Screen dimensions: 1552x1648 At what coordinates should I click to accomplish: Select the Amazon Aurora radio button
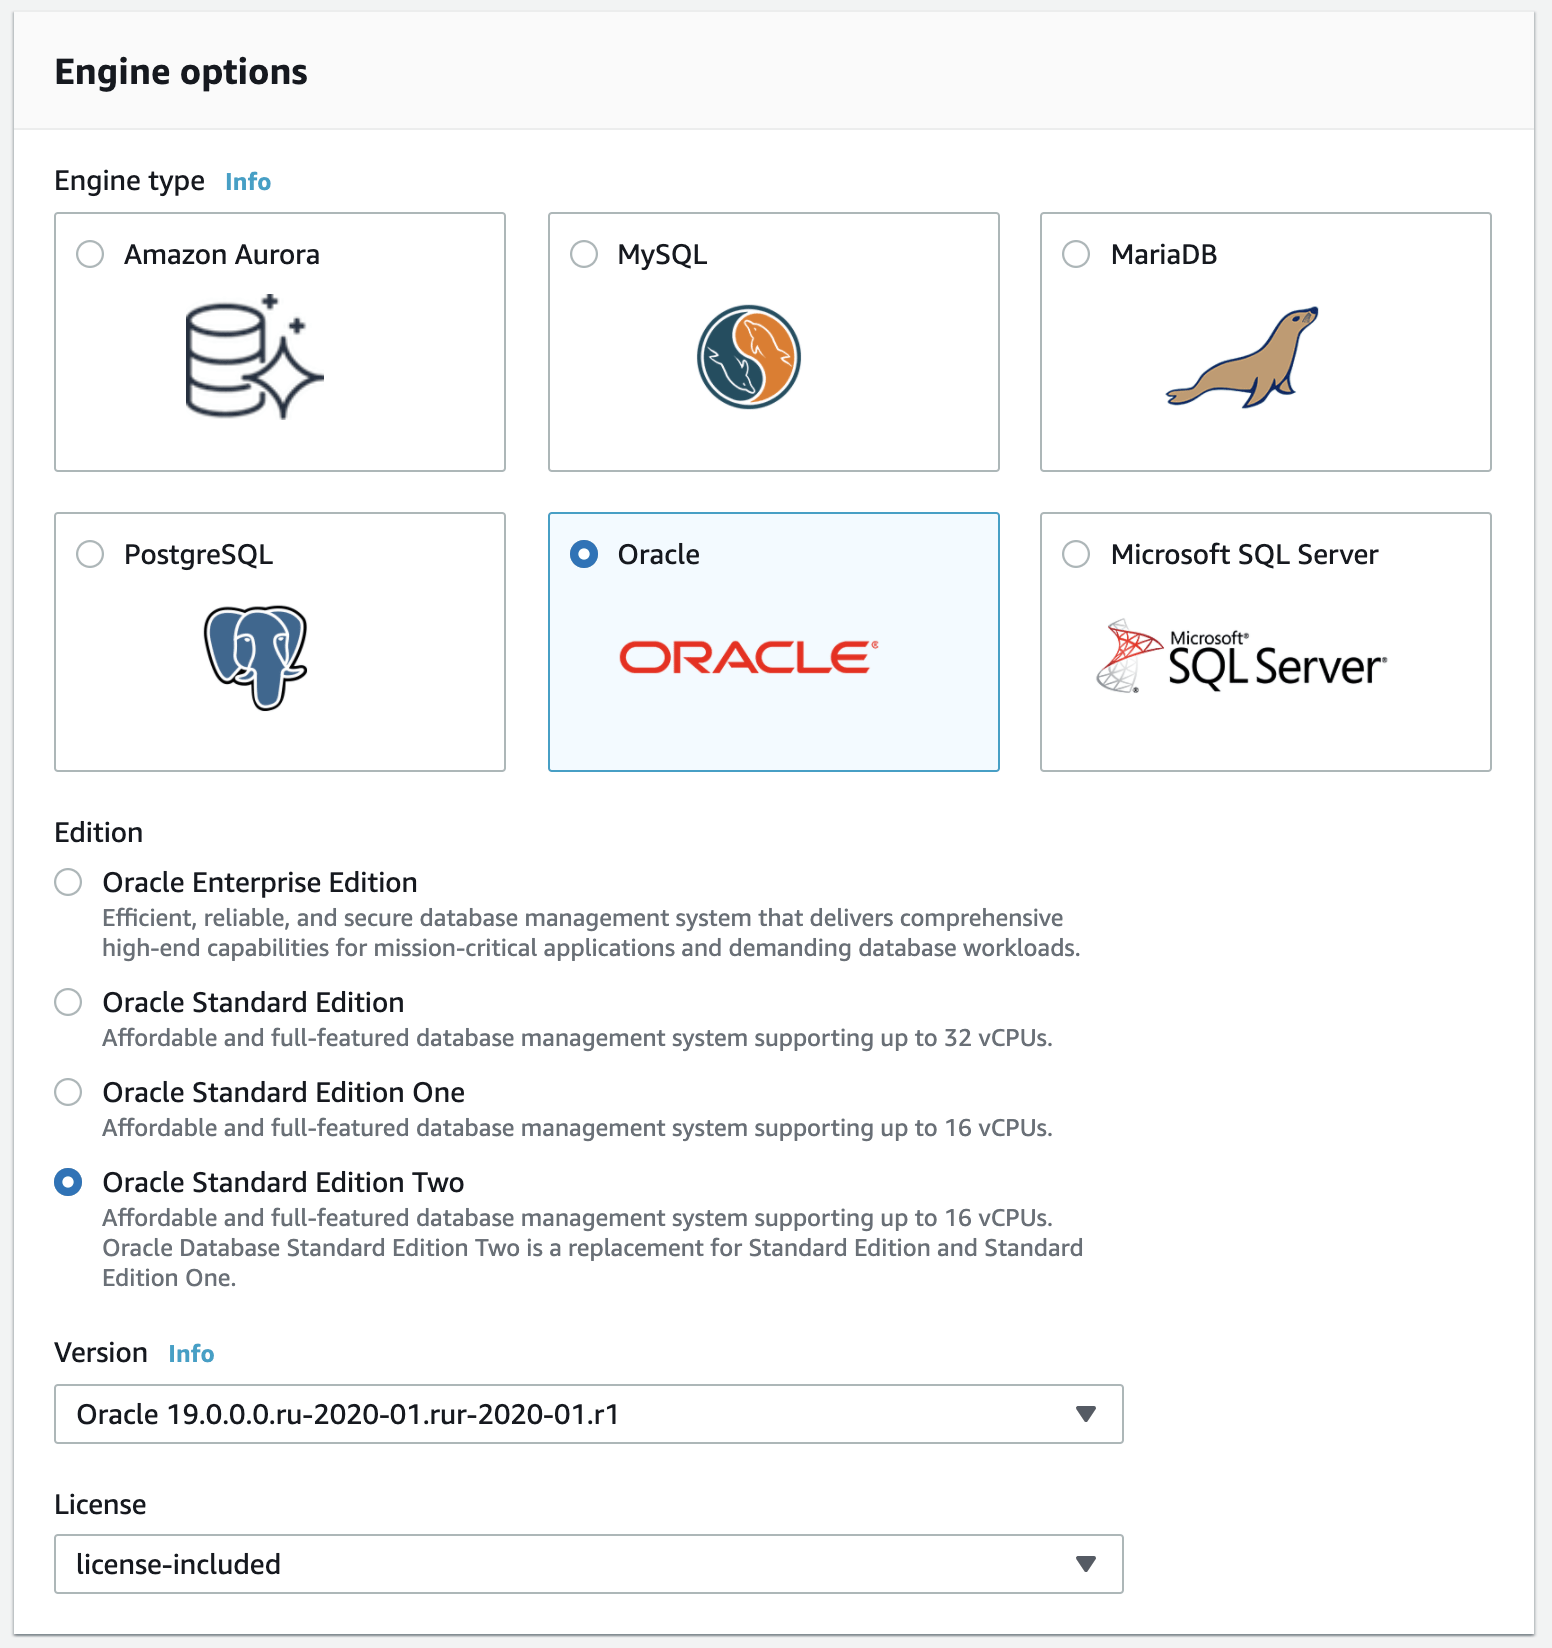[91, 254]
